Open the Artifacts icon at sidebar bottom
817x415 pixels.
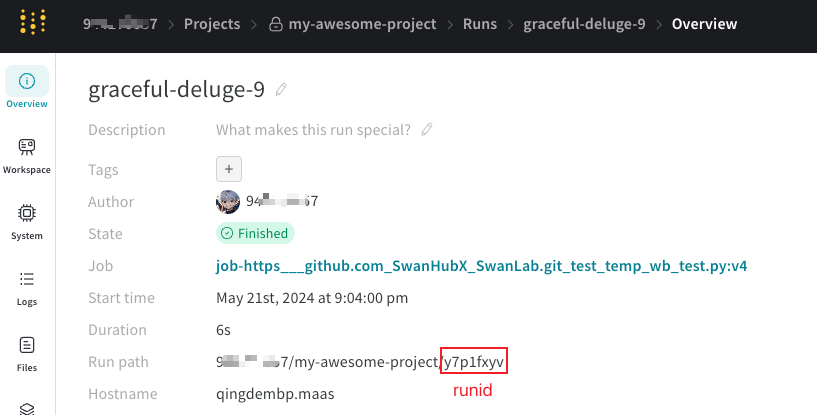click(x=27, y=407)
